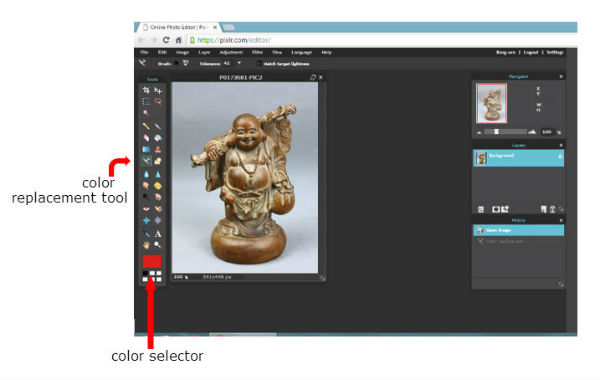The image size is (600, 380).
Task: Click the Logout link
Action: (531, 52)
